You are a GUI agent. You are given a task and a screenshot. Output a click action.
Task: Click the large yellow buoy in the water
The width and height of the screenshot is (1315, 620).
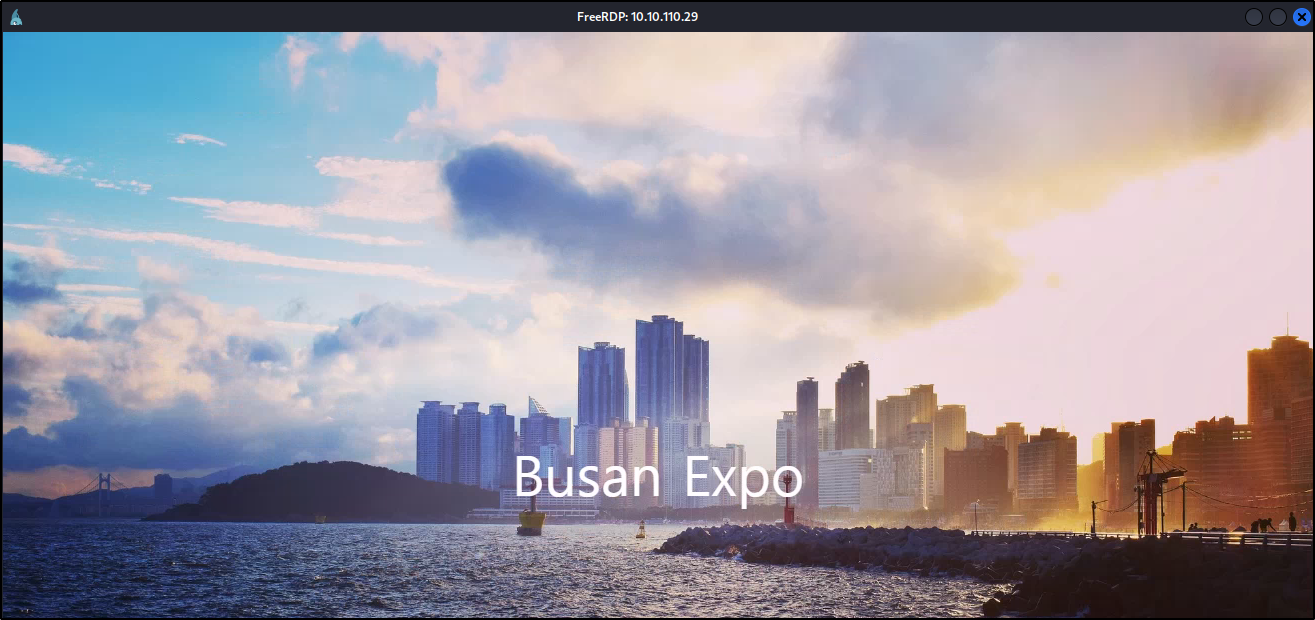531,521
